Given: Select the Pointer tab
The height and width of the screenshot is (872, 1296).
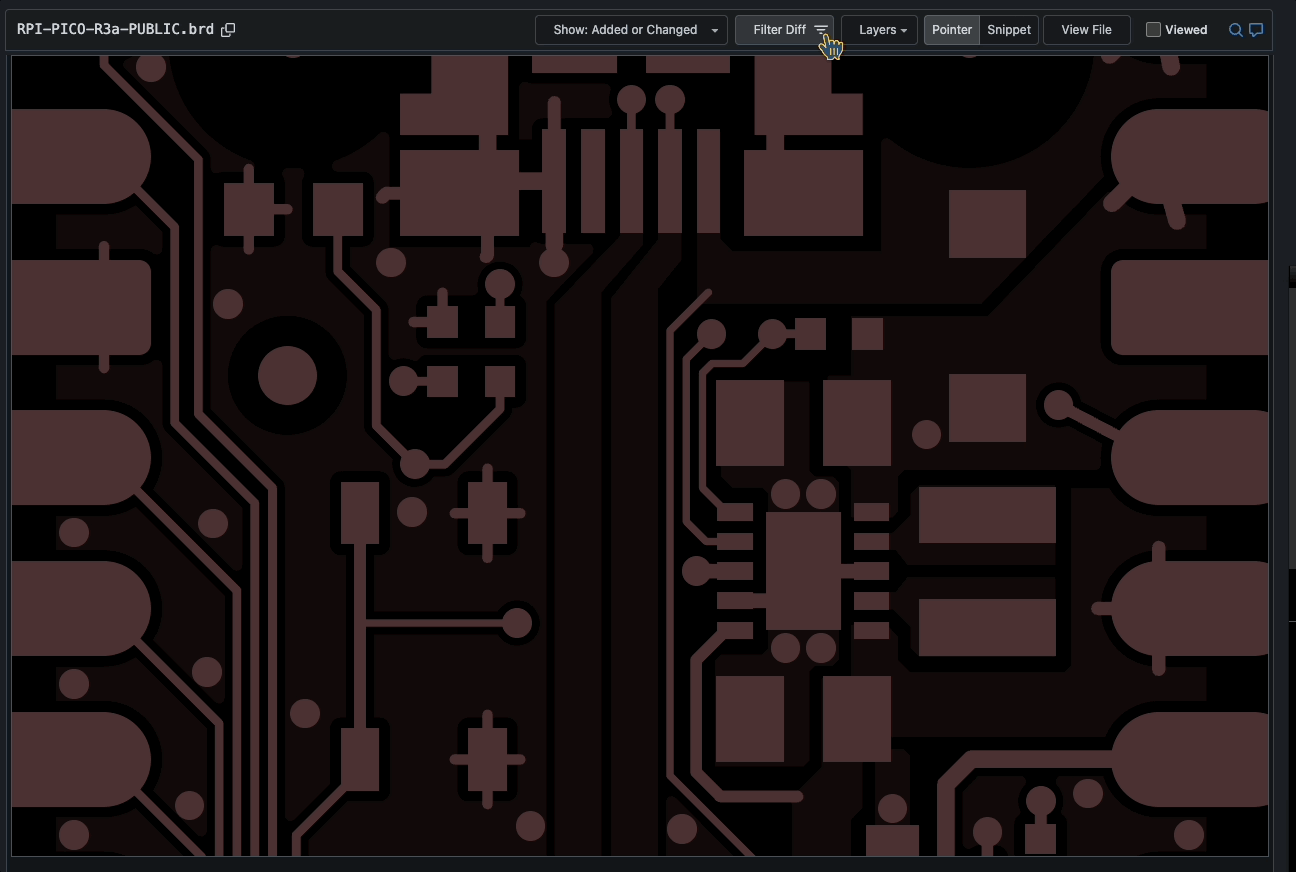Looking at the screenshot, I should 951,29.
